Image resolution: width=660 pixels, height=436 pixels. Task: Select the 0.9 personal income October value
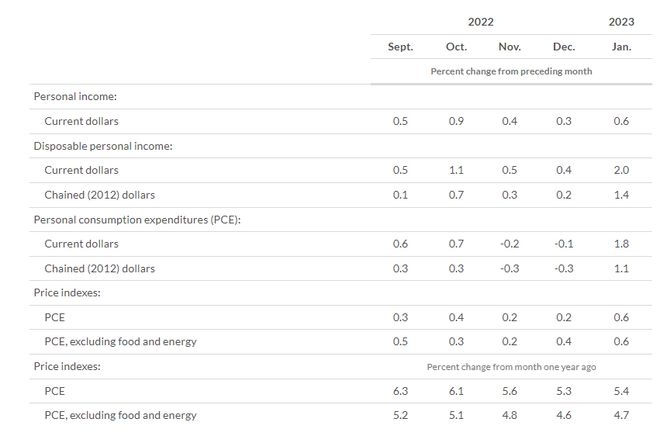(x=456, y=121)
